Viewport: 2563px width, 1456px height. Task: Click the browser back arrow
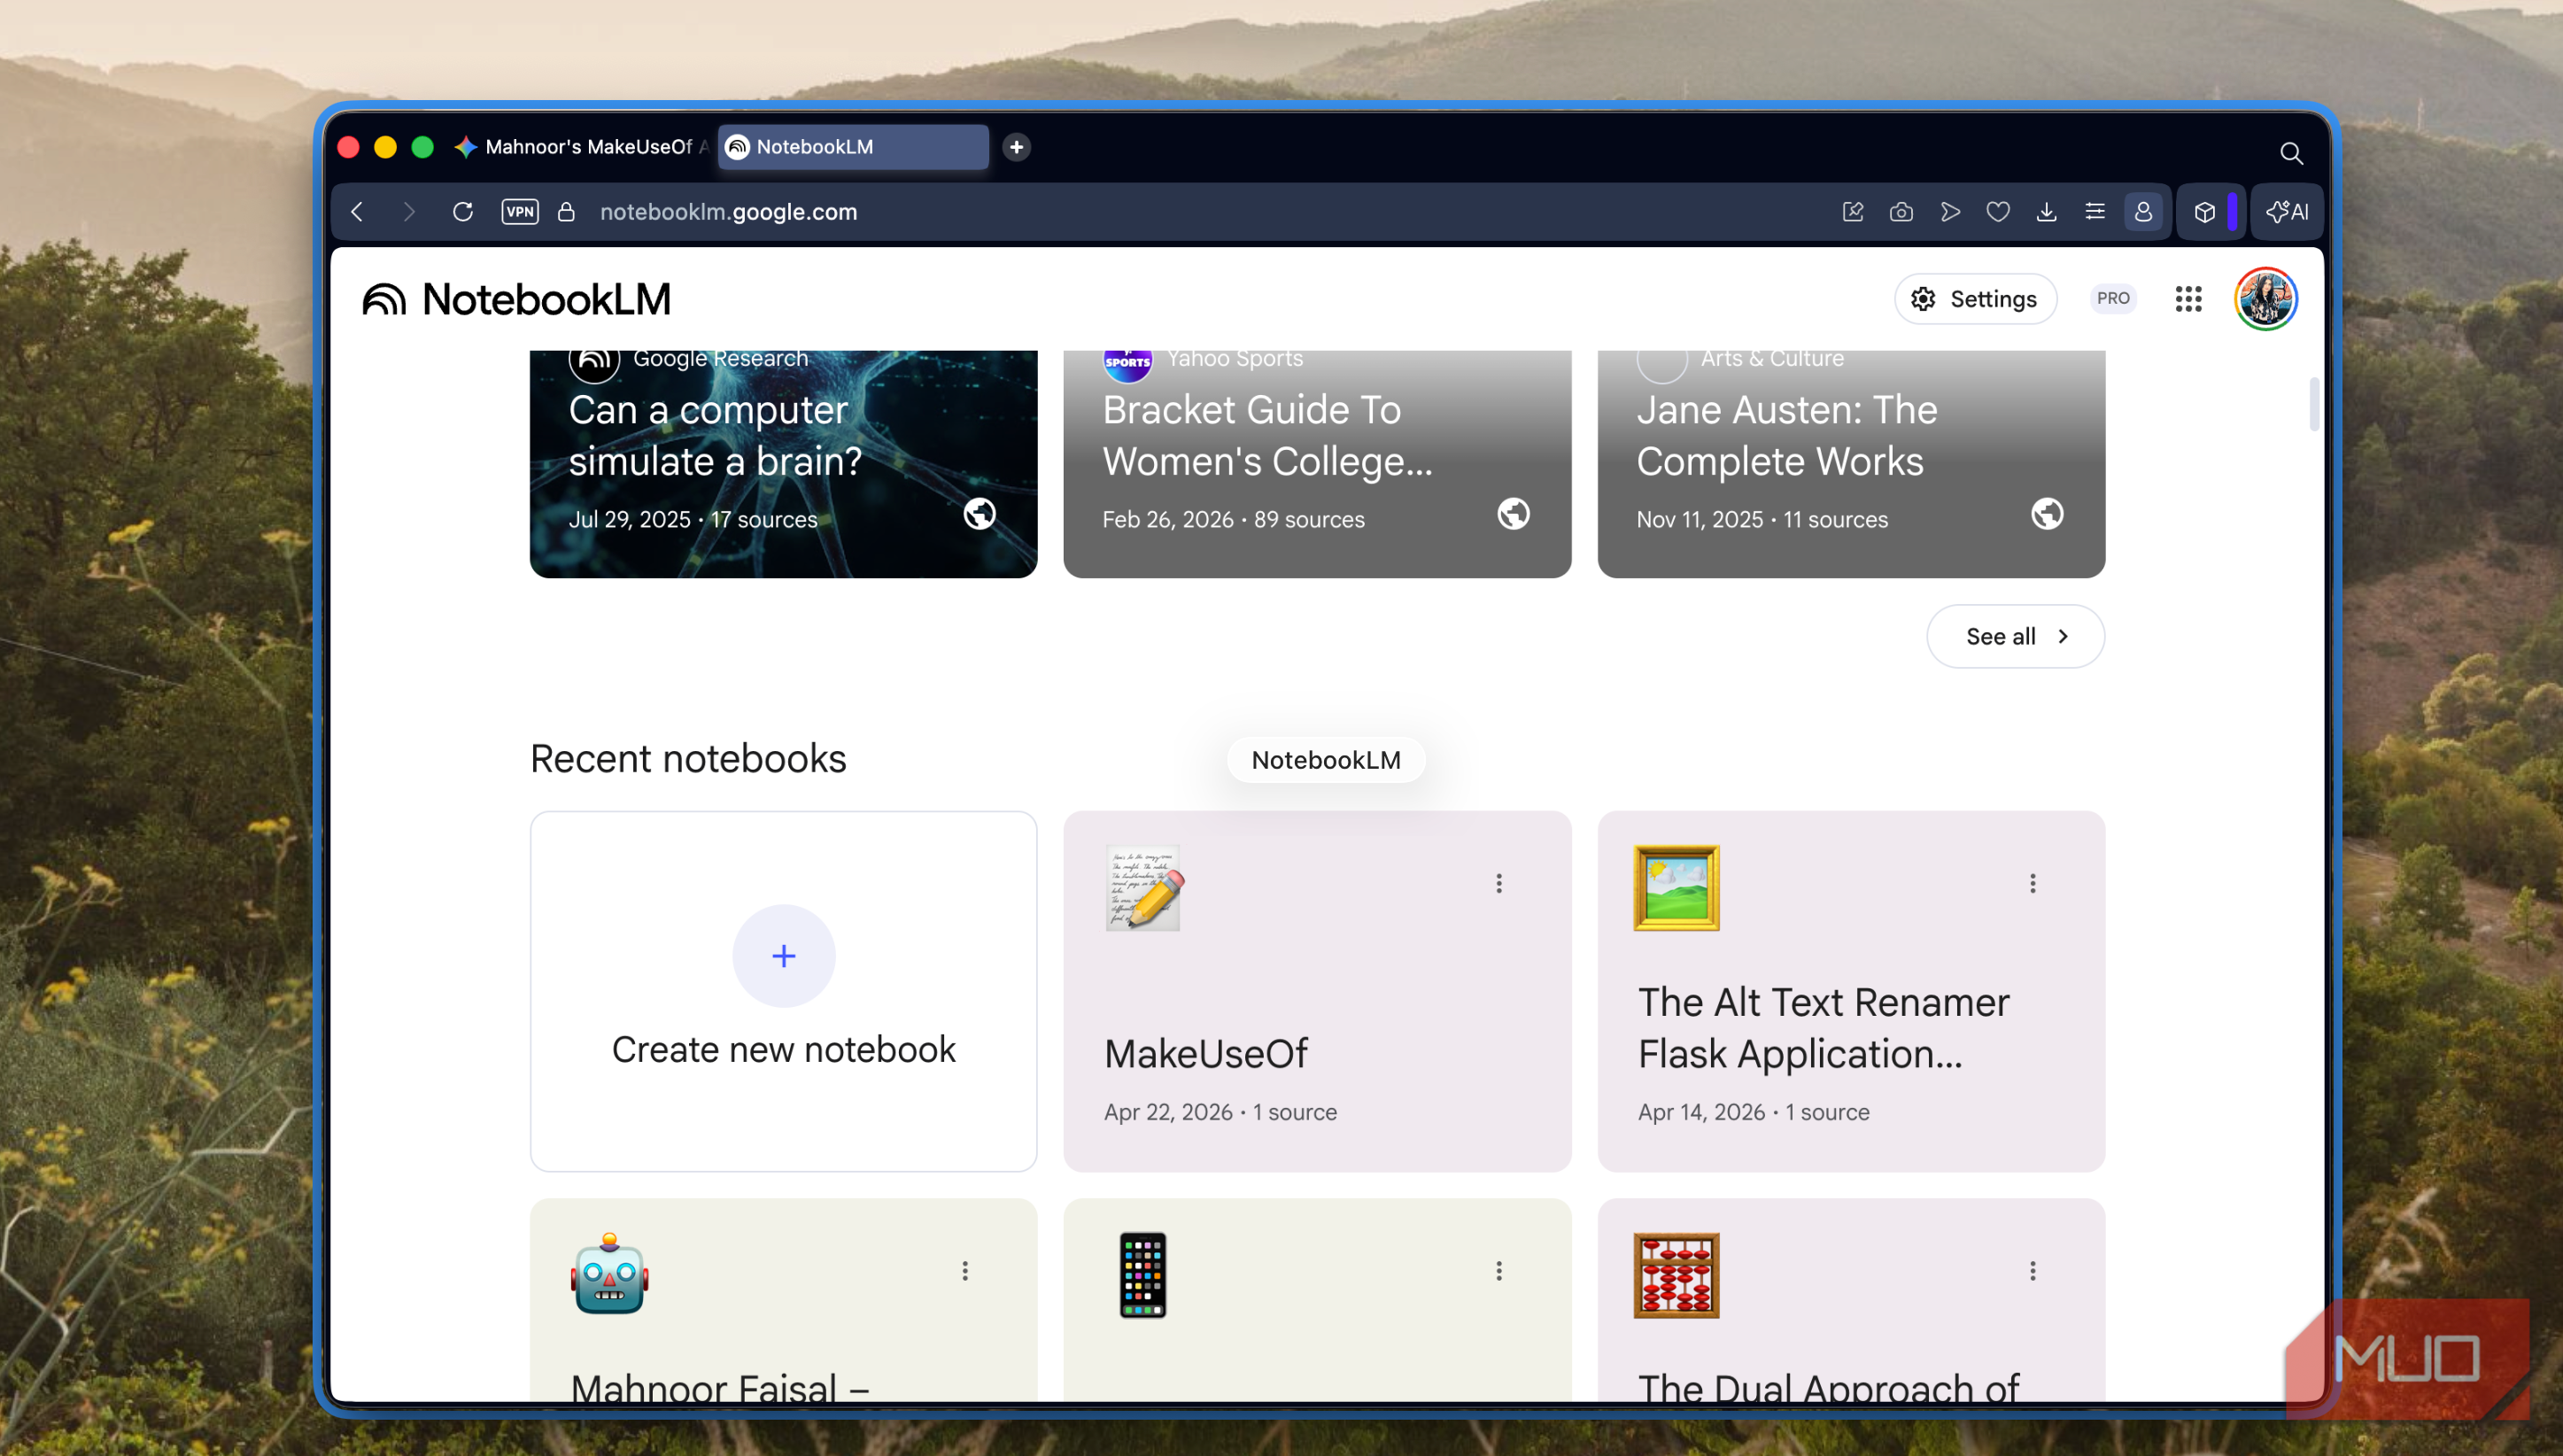tap(357, 212)
